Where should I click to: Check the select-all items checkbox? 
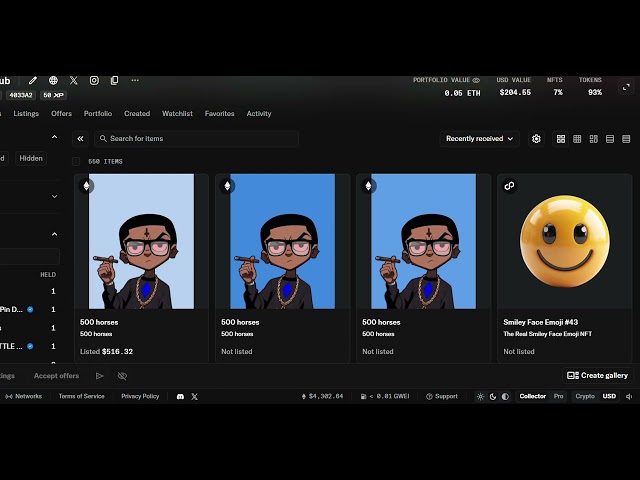click(x=76, y=162)
